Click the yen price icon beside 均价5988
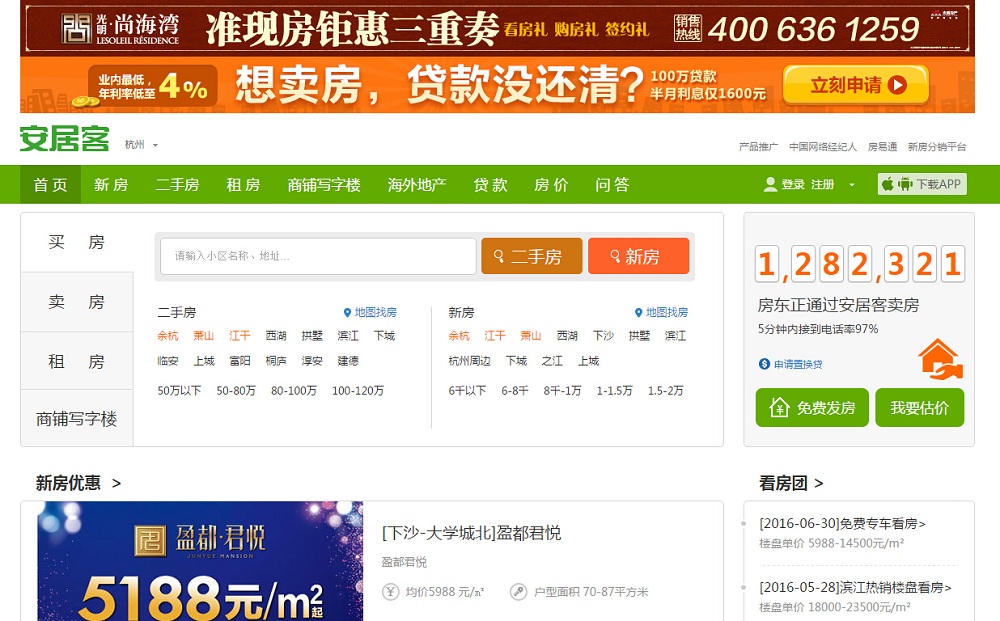This screenshot has height=621, width=1000. tap(390, 592)
